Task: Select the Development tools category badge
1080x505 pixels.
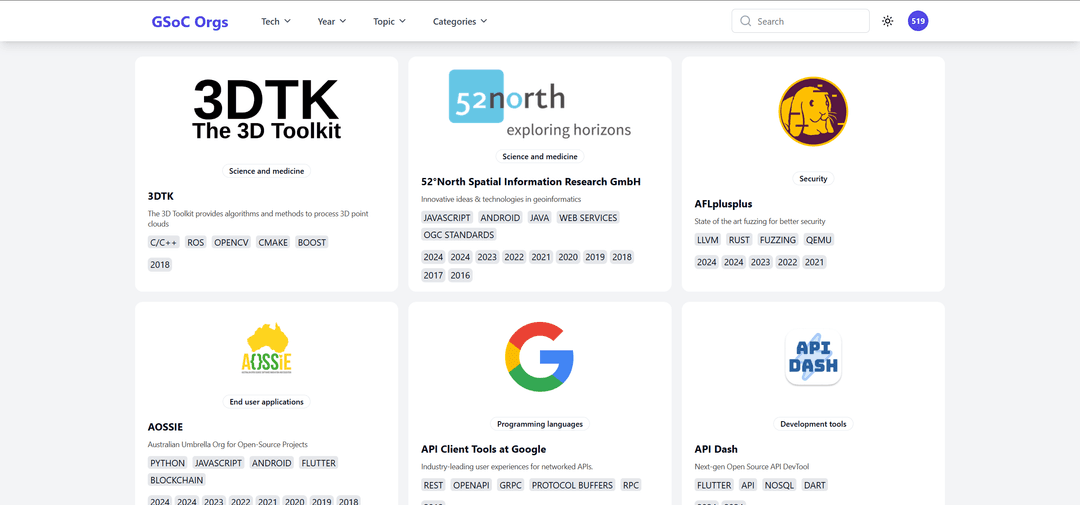Action: tap(813, 424)
